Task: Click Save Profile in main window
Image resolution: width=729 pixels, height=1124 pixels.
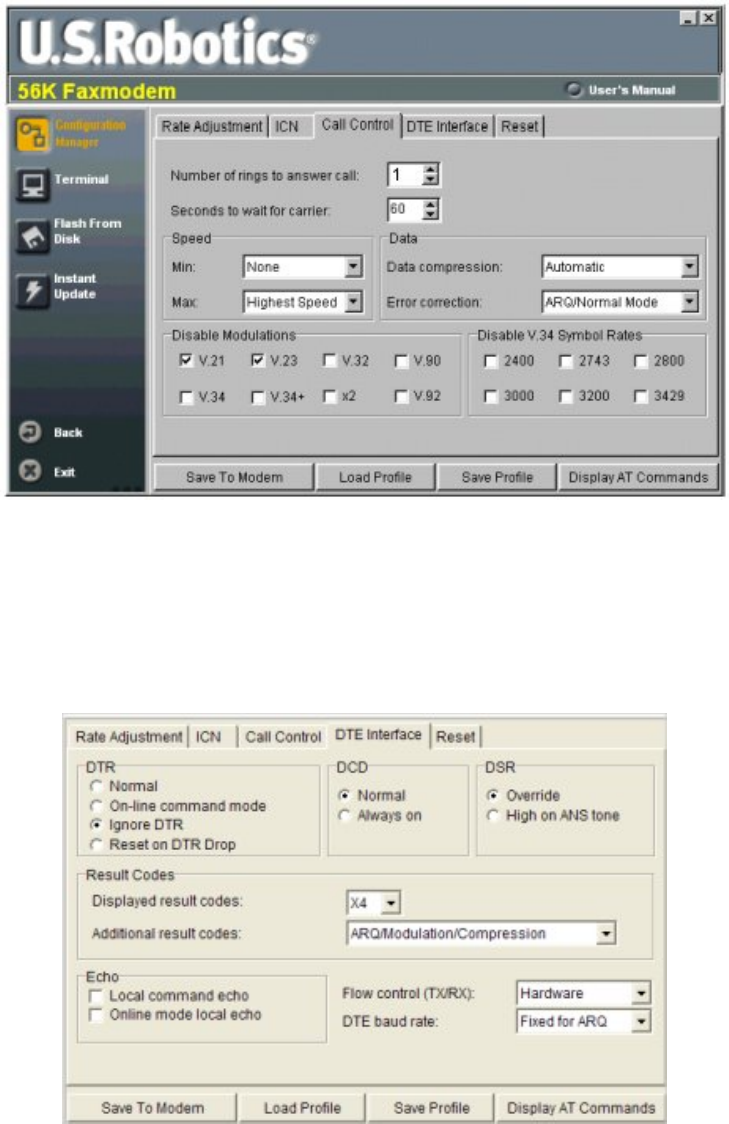Action: [497, 477]
